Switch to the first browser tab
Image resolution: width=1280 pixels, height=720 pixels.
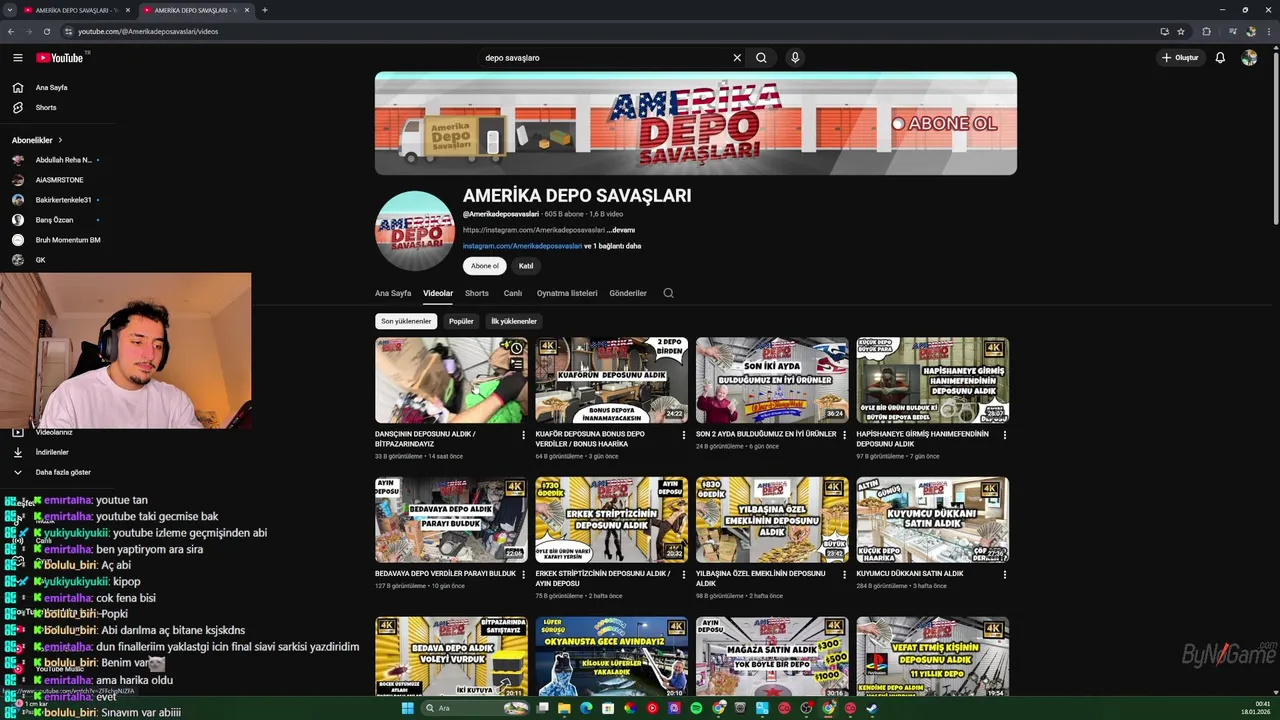[77, 10]
